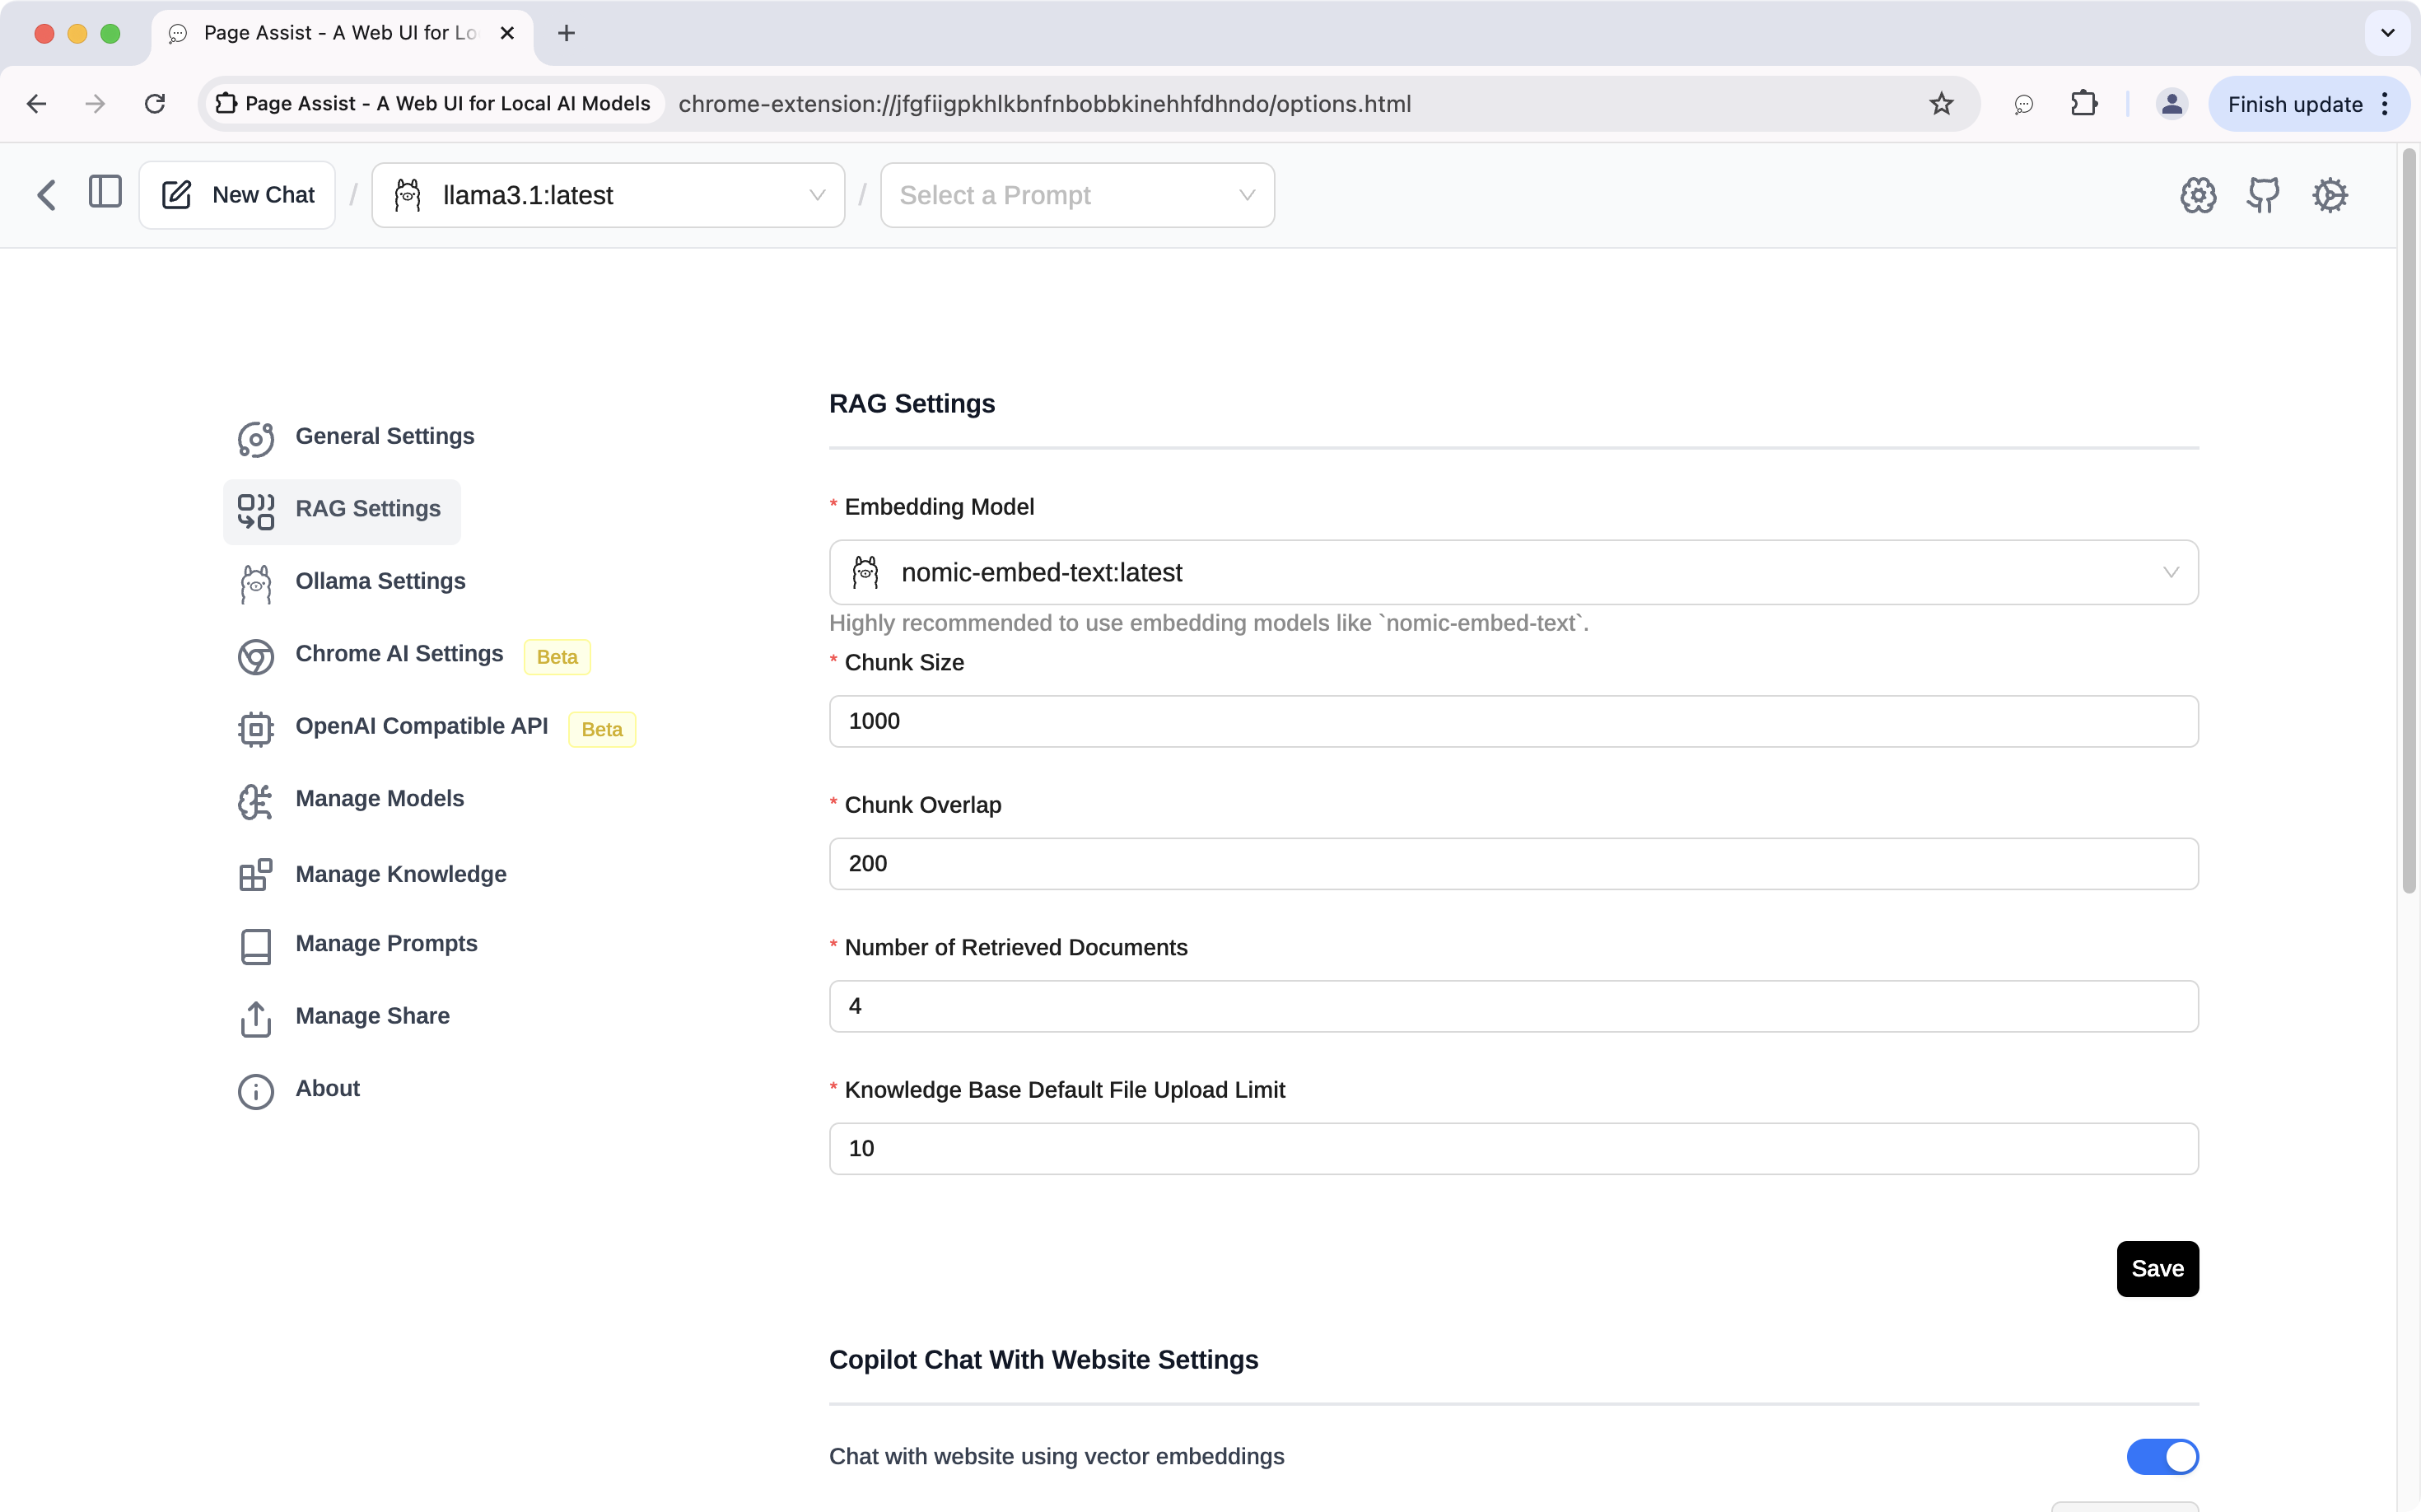Click the page vertical scrollbar
The height and width of the screenshot is (1512, 2421).
(x=2408, y=520)
